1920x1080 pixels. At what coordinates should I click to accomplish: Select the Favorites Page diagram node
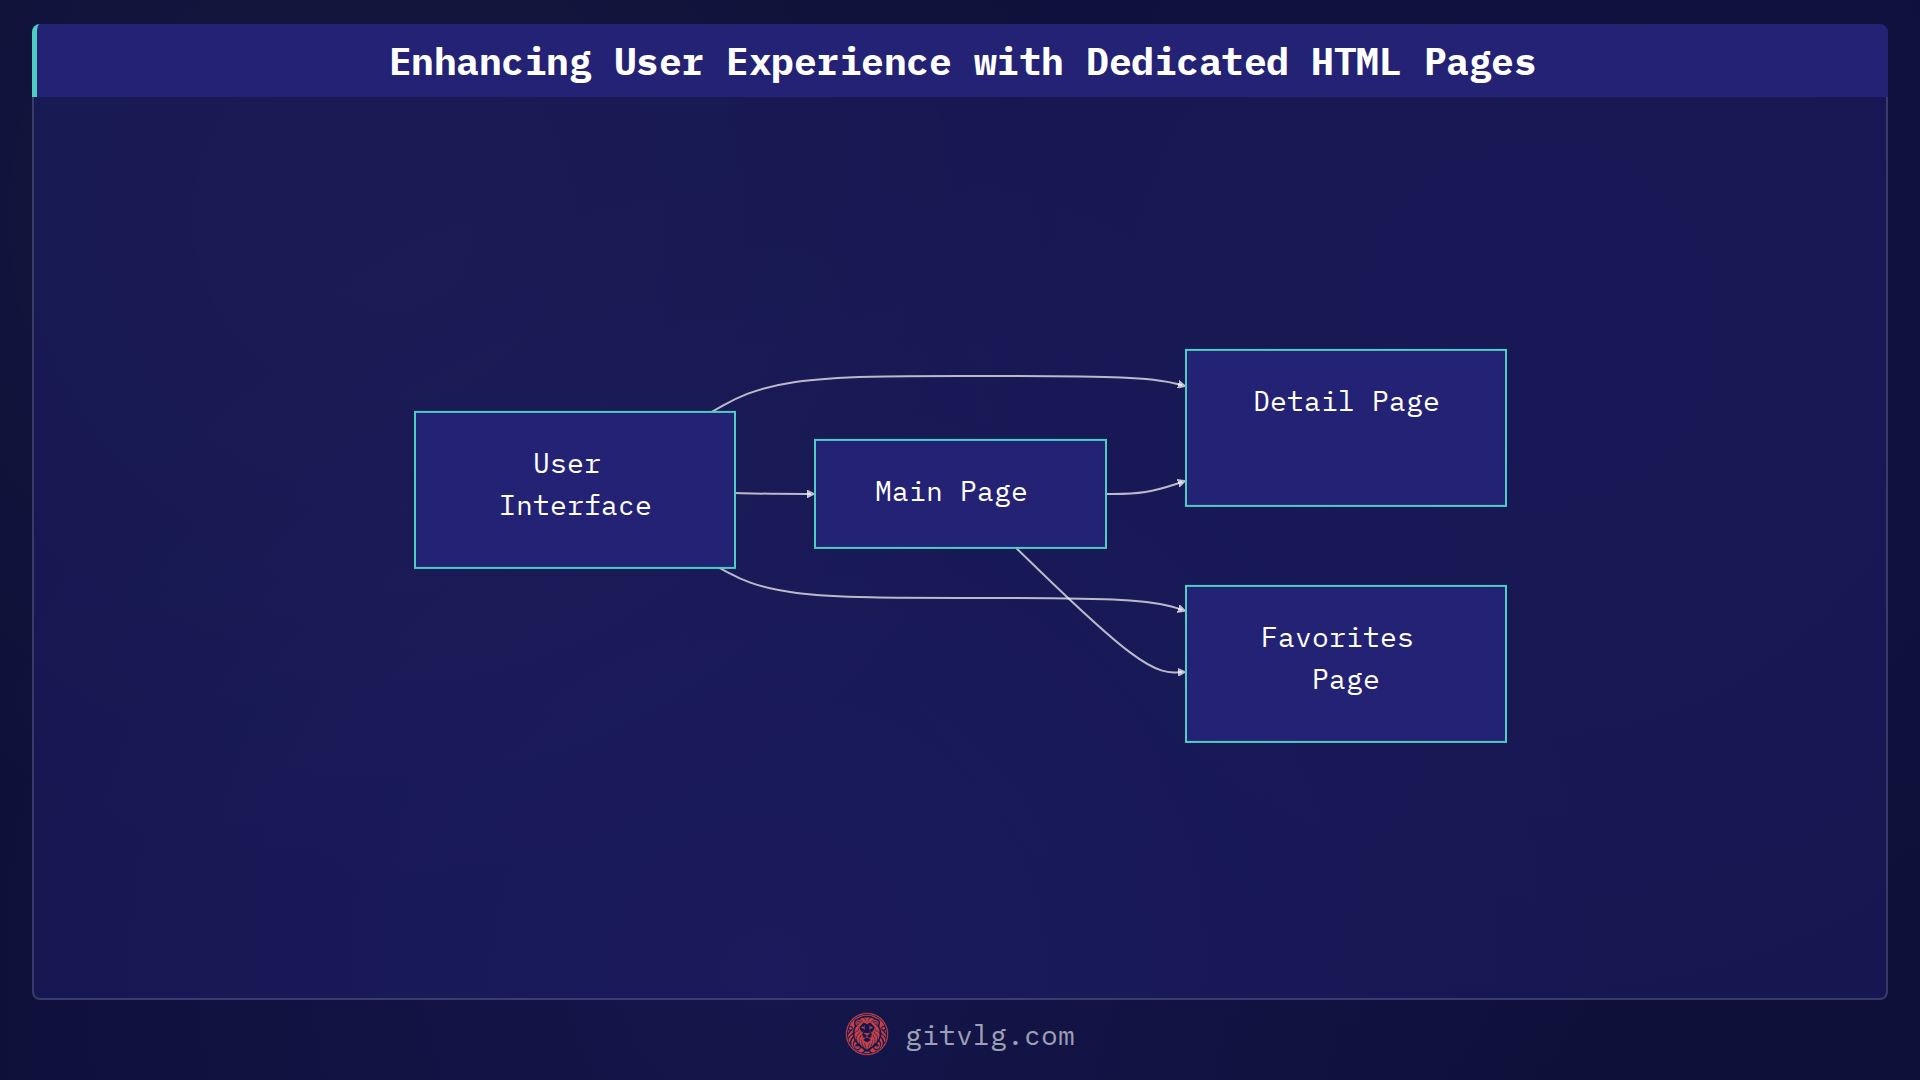pyautogui.click(x=1346, y=664)
